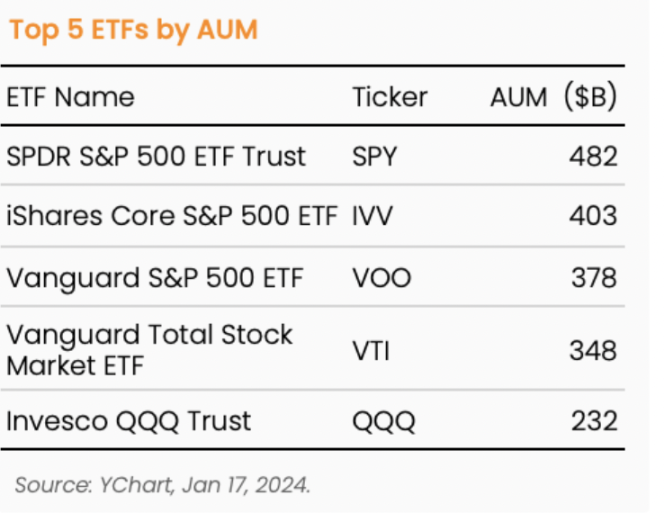The image size is (664, 513).
Task: Click the 482 AUM value
Action: [x=593, y=156]
